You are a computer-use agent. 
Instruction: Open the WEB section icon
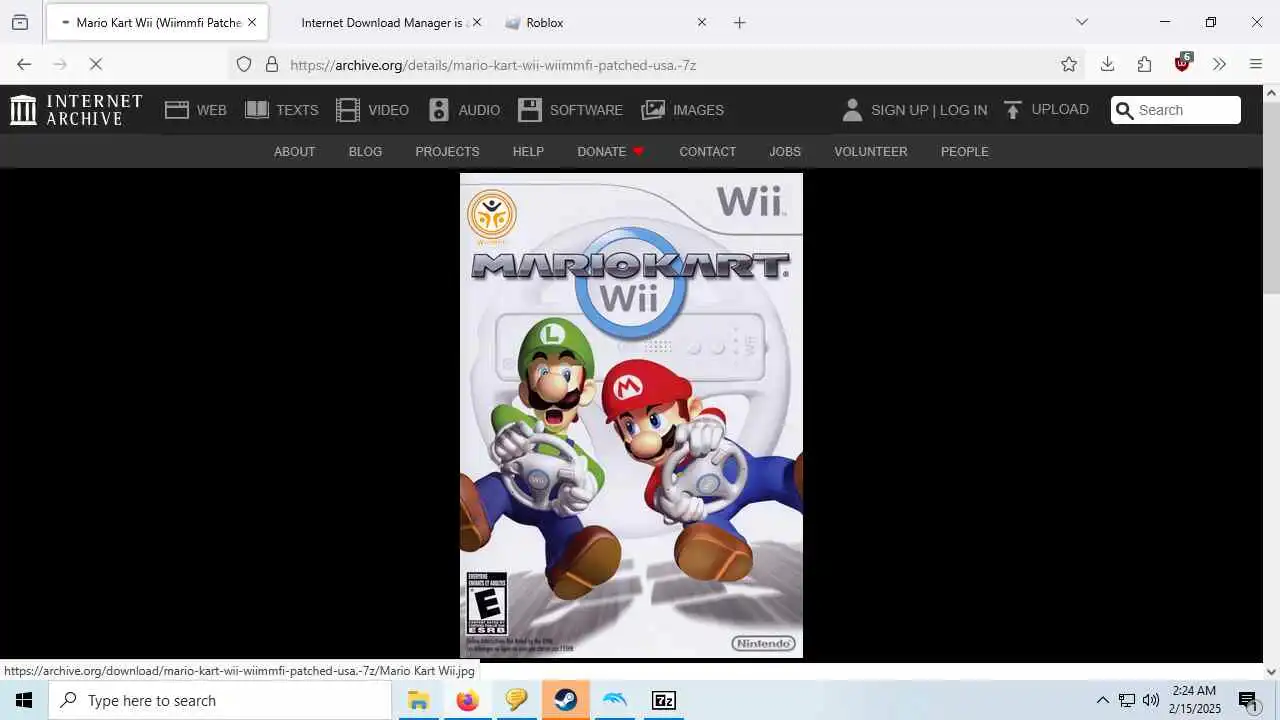click(x=177, y=110)
